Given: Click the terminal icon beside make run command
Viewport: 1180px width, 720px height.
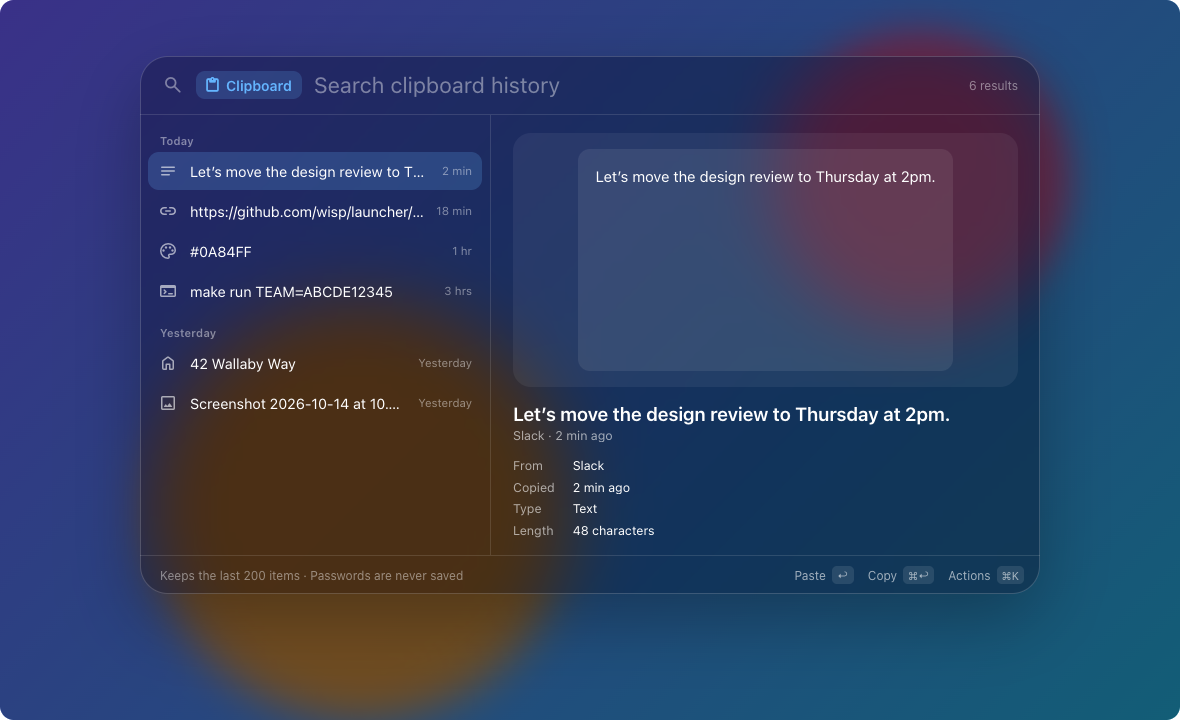Looking at the screenshot, I should point(168,291).
